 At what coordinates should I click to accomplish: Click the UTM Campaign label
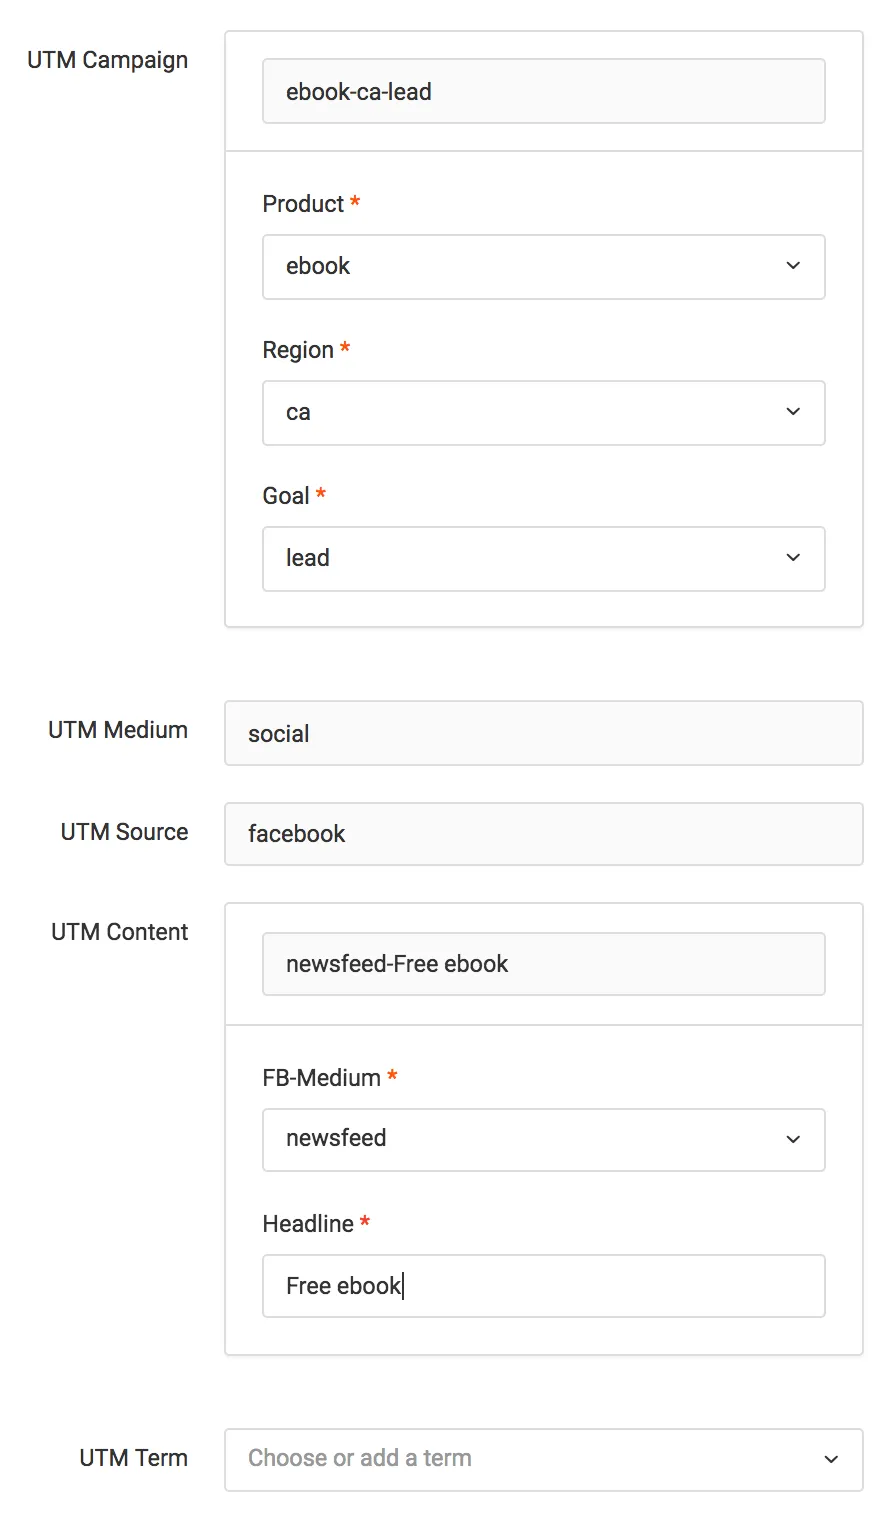(107, 59)
